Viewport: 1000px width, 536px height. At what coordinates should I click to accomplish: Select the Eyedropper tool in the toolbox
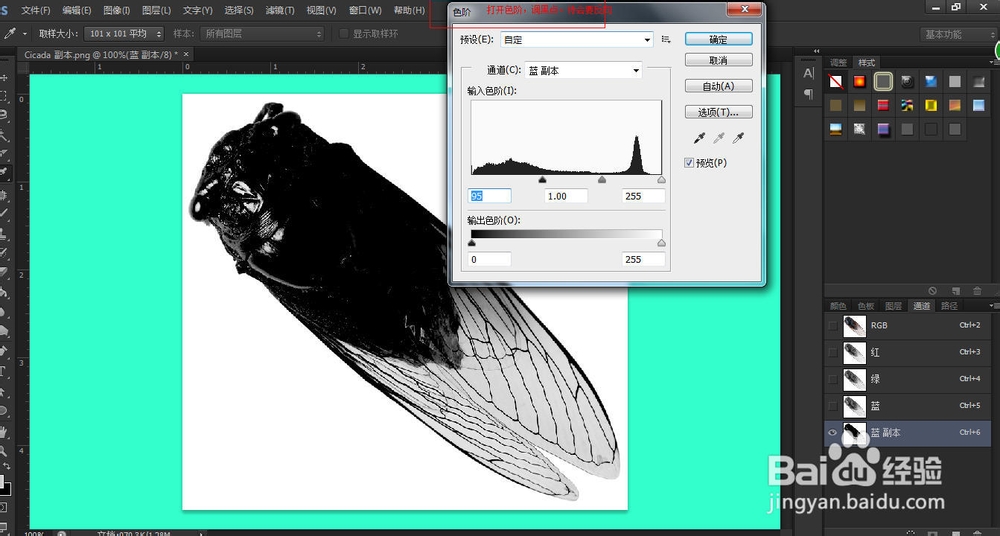pyautogui.click(x=3, y=171)
